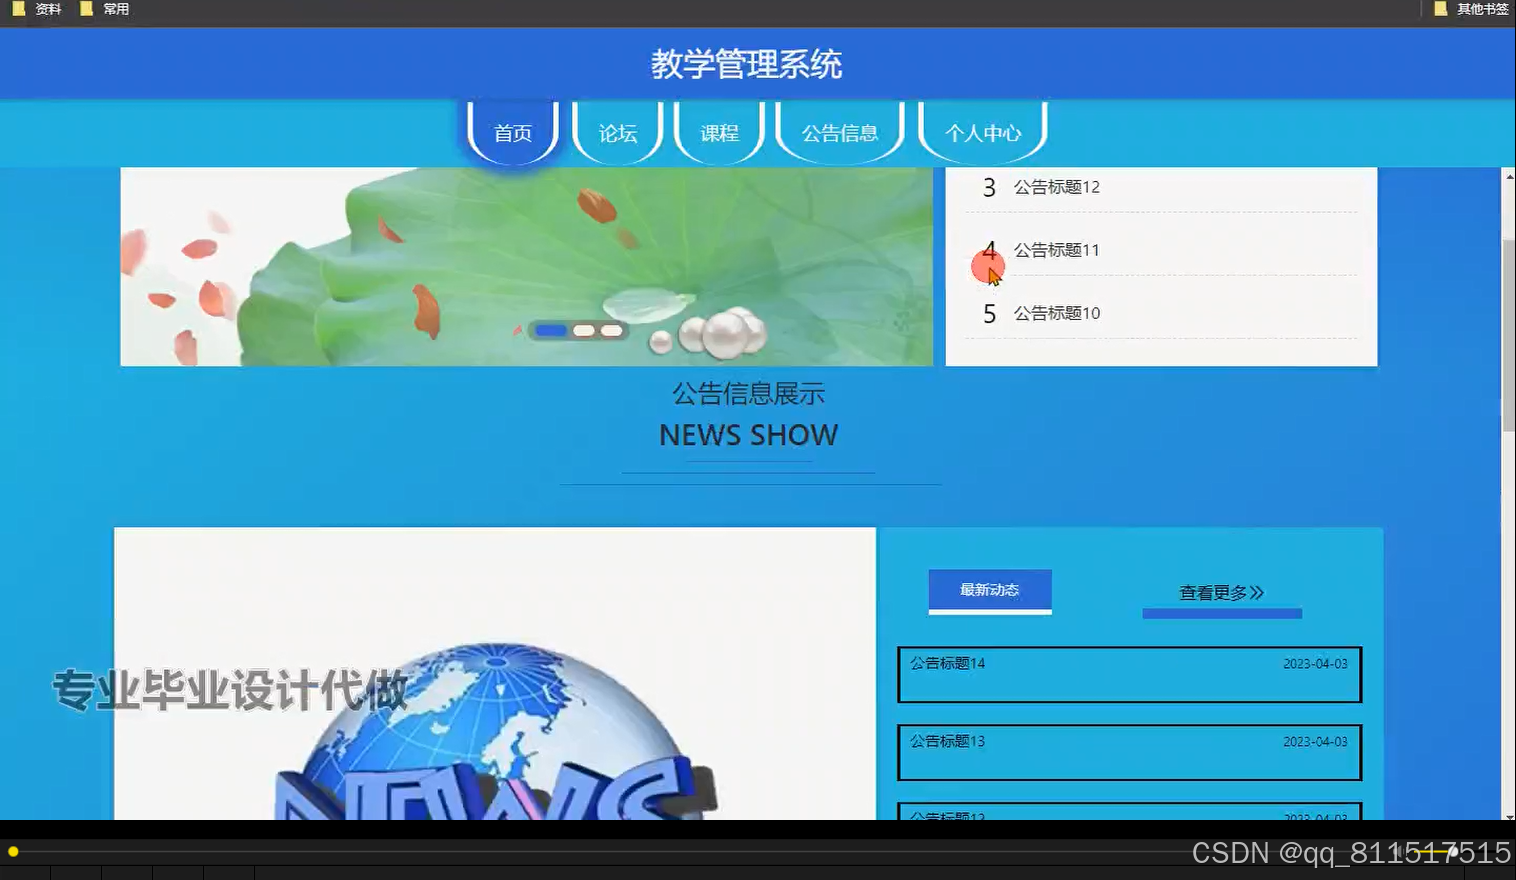Screen dimensions: 1516x880
Task: Open announcement 公告标题11
Action: (1056, 250)
